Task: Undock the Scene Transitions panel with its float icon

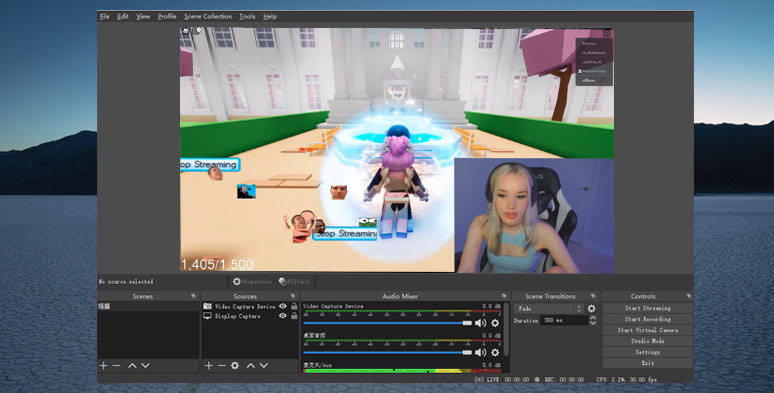Action: tap(593, 296)
